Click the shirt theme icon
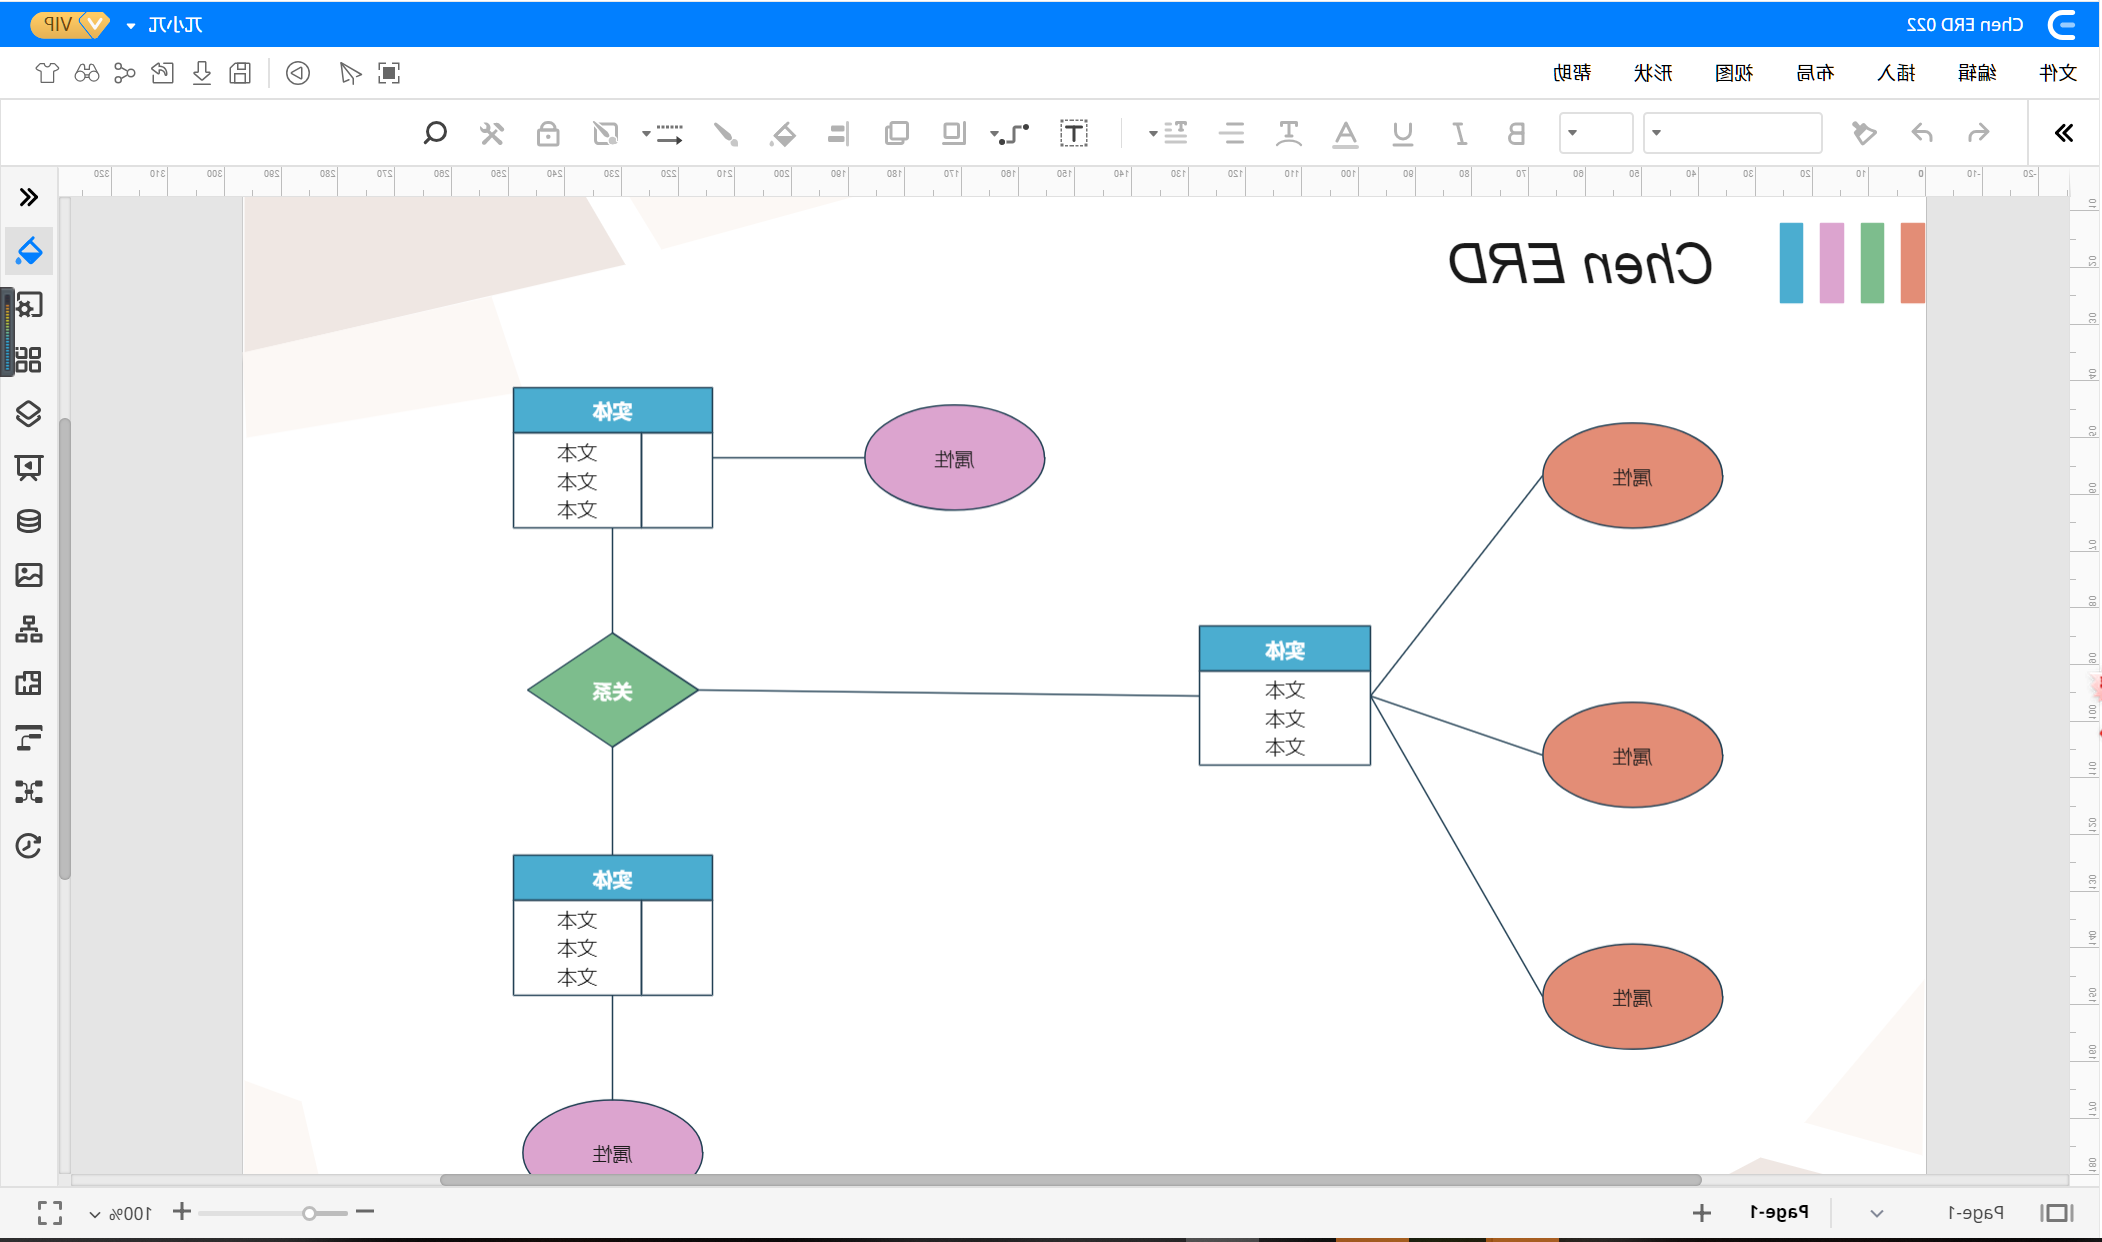The image size is (2102, 1242). (x=48, y=73)
